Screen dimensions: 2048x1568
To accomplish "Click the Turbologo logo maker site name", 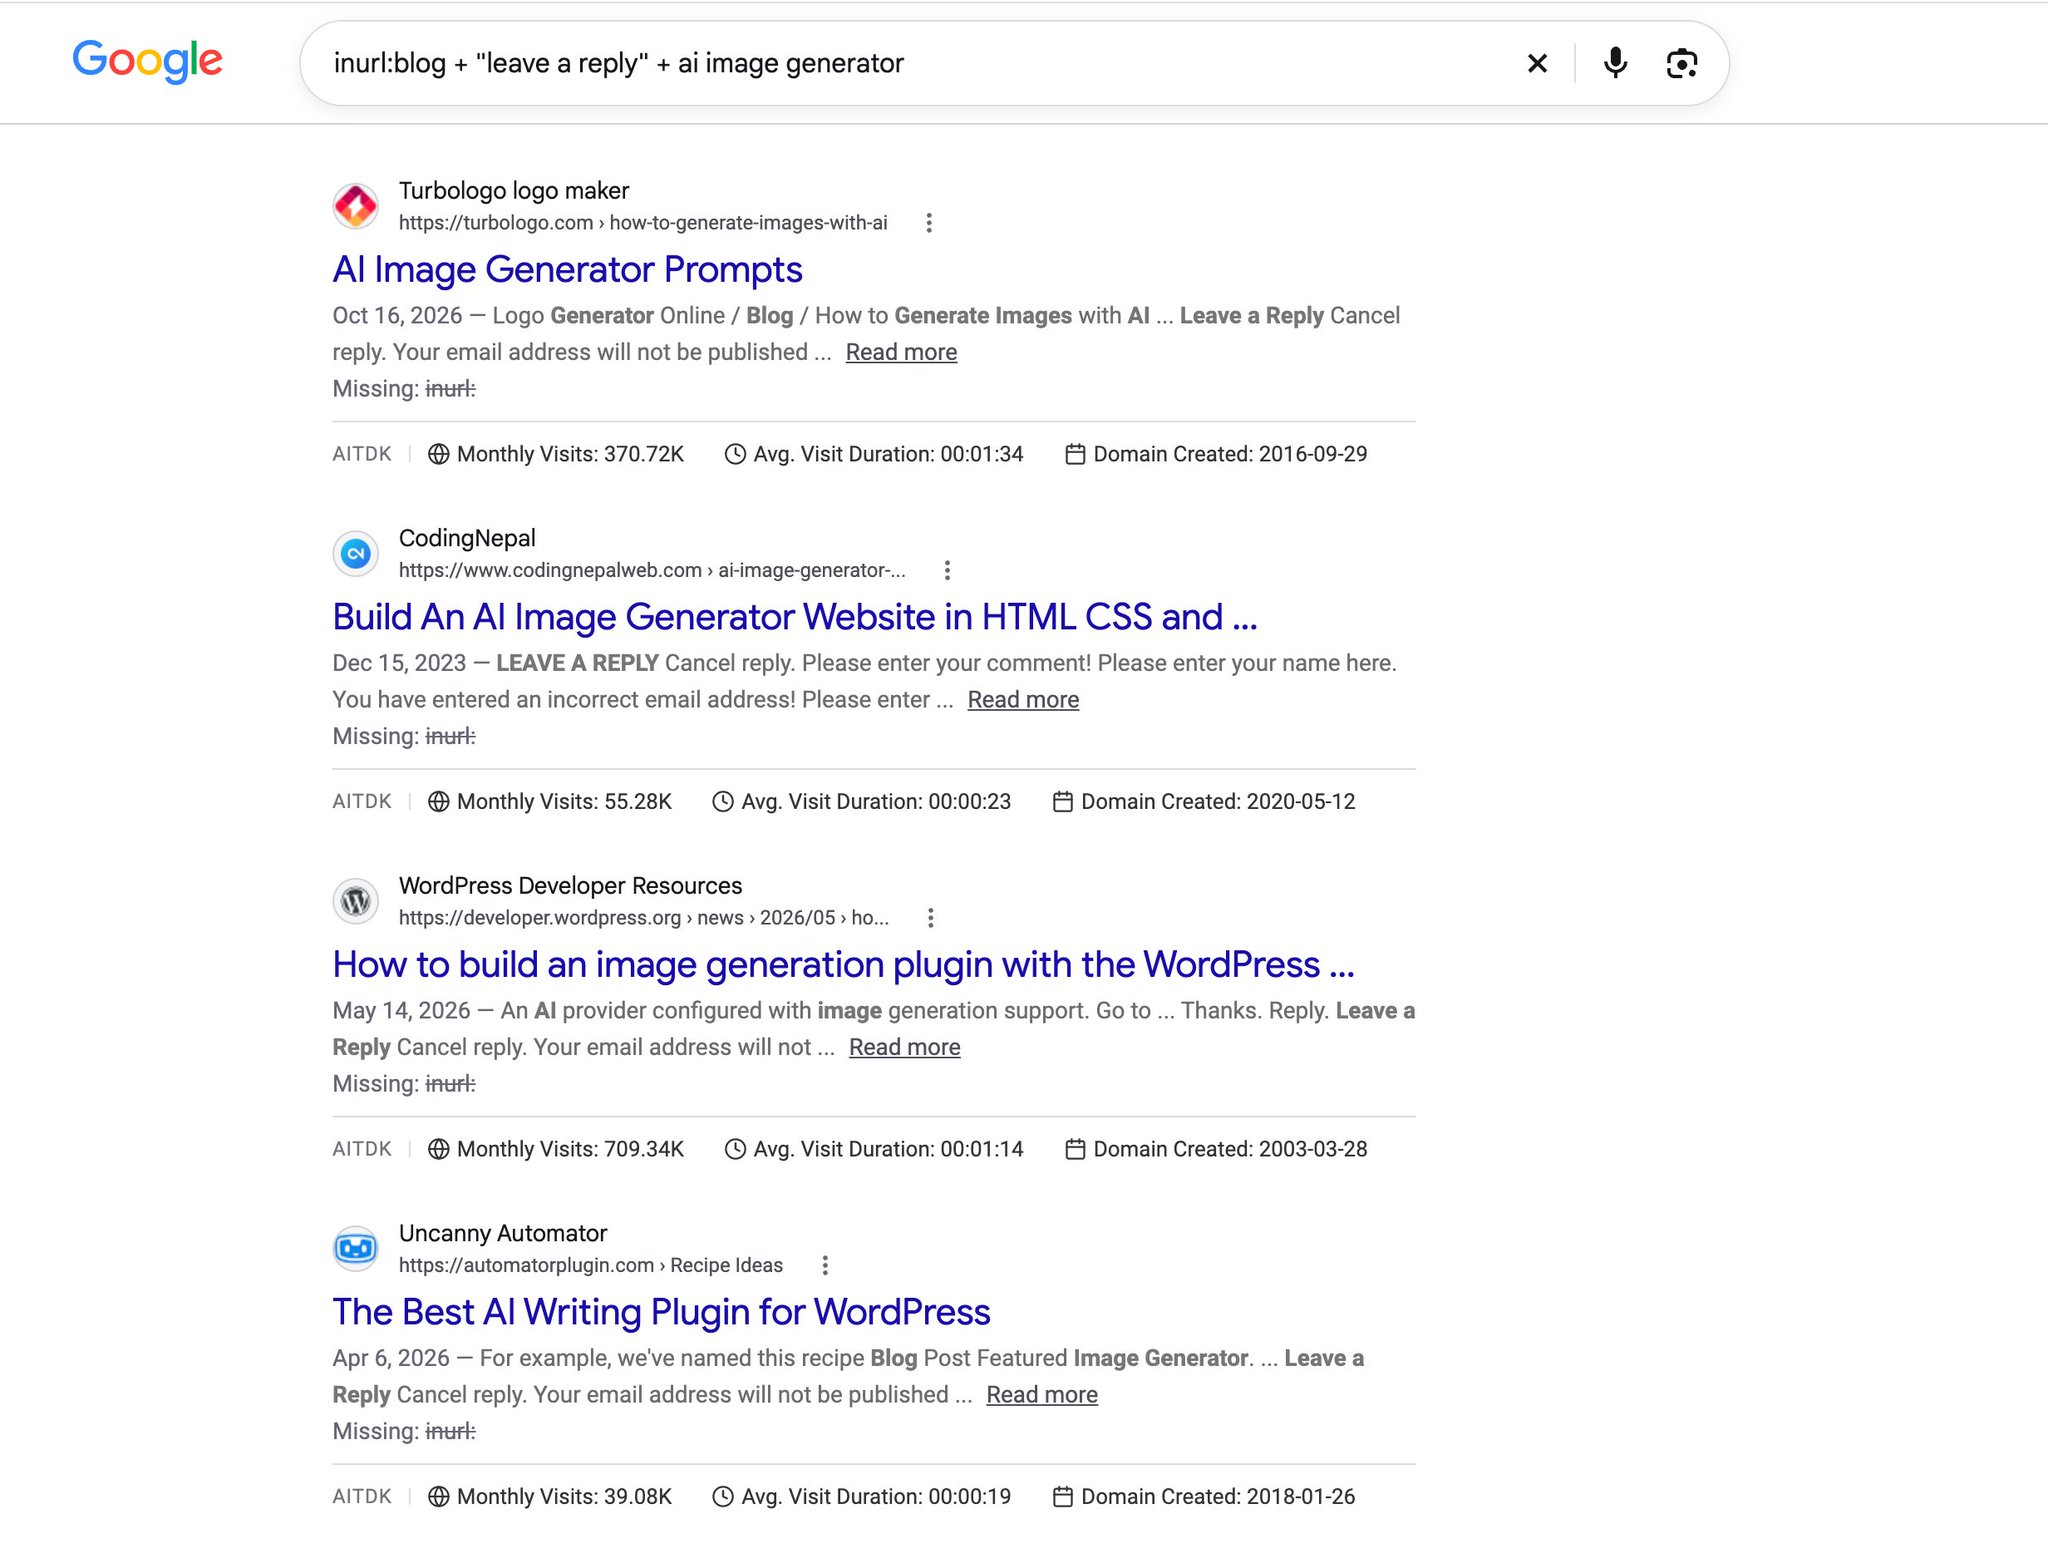I will click(x=514, y=190).
